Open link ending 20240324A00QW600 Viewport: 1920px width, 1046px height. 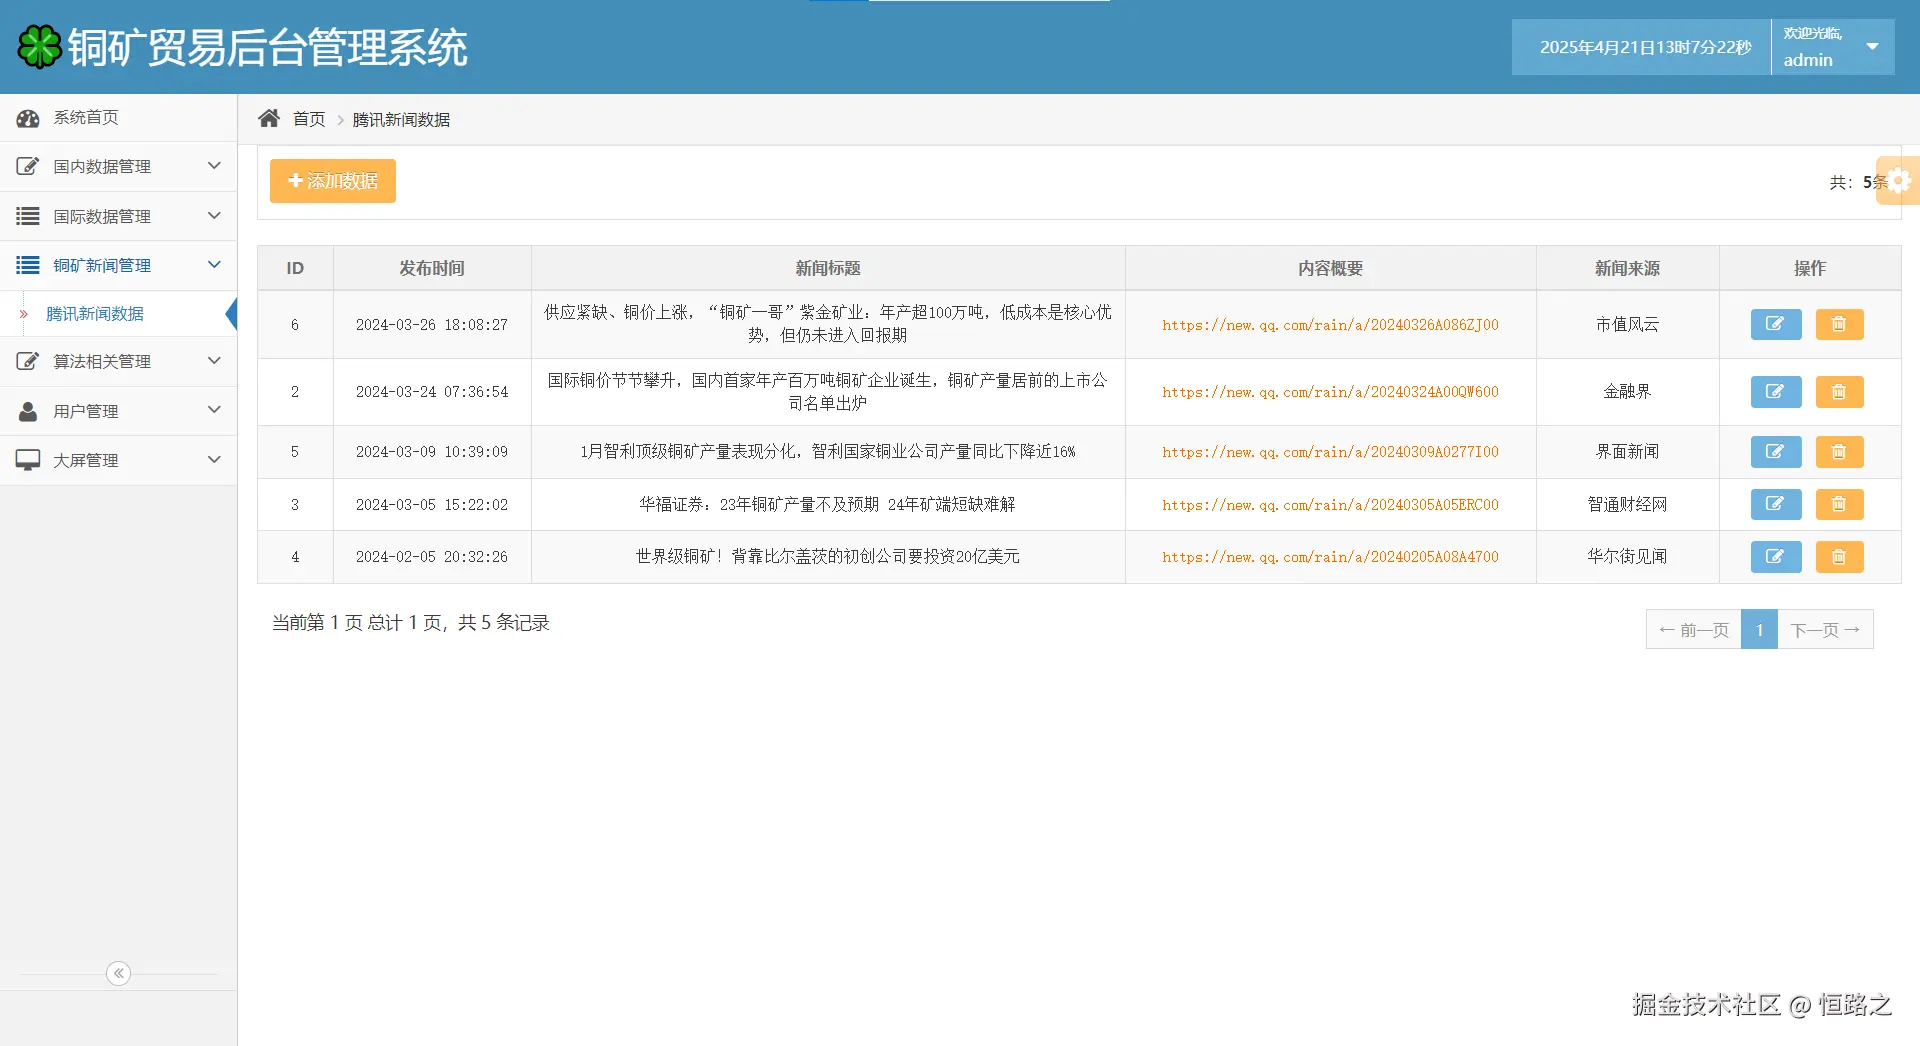click(1330, 392)
